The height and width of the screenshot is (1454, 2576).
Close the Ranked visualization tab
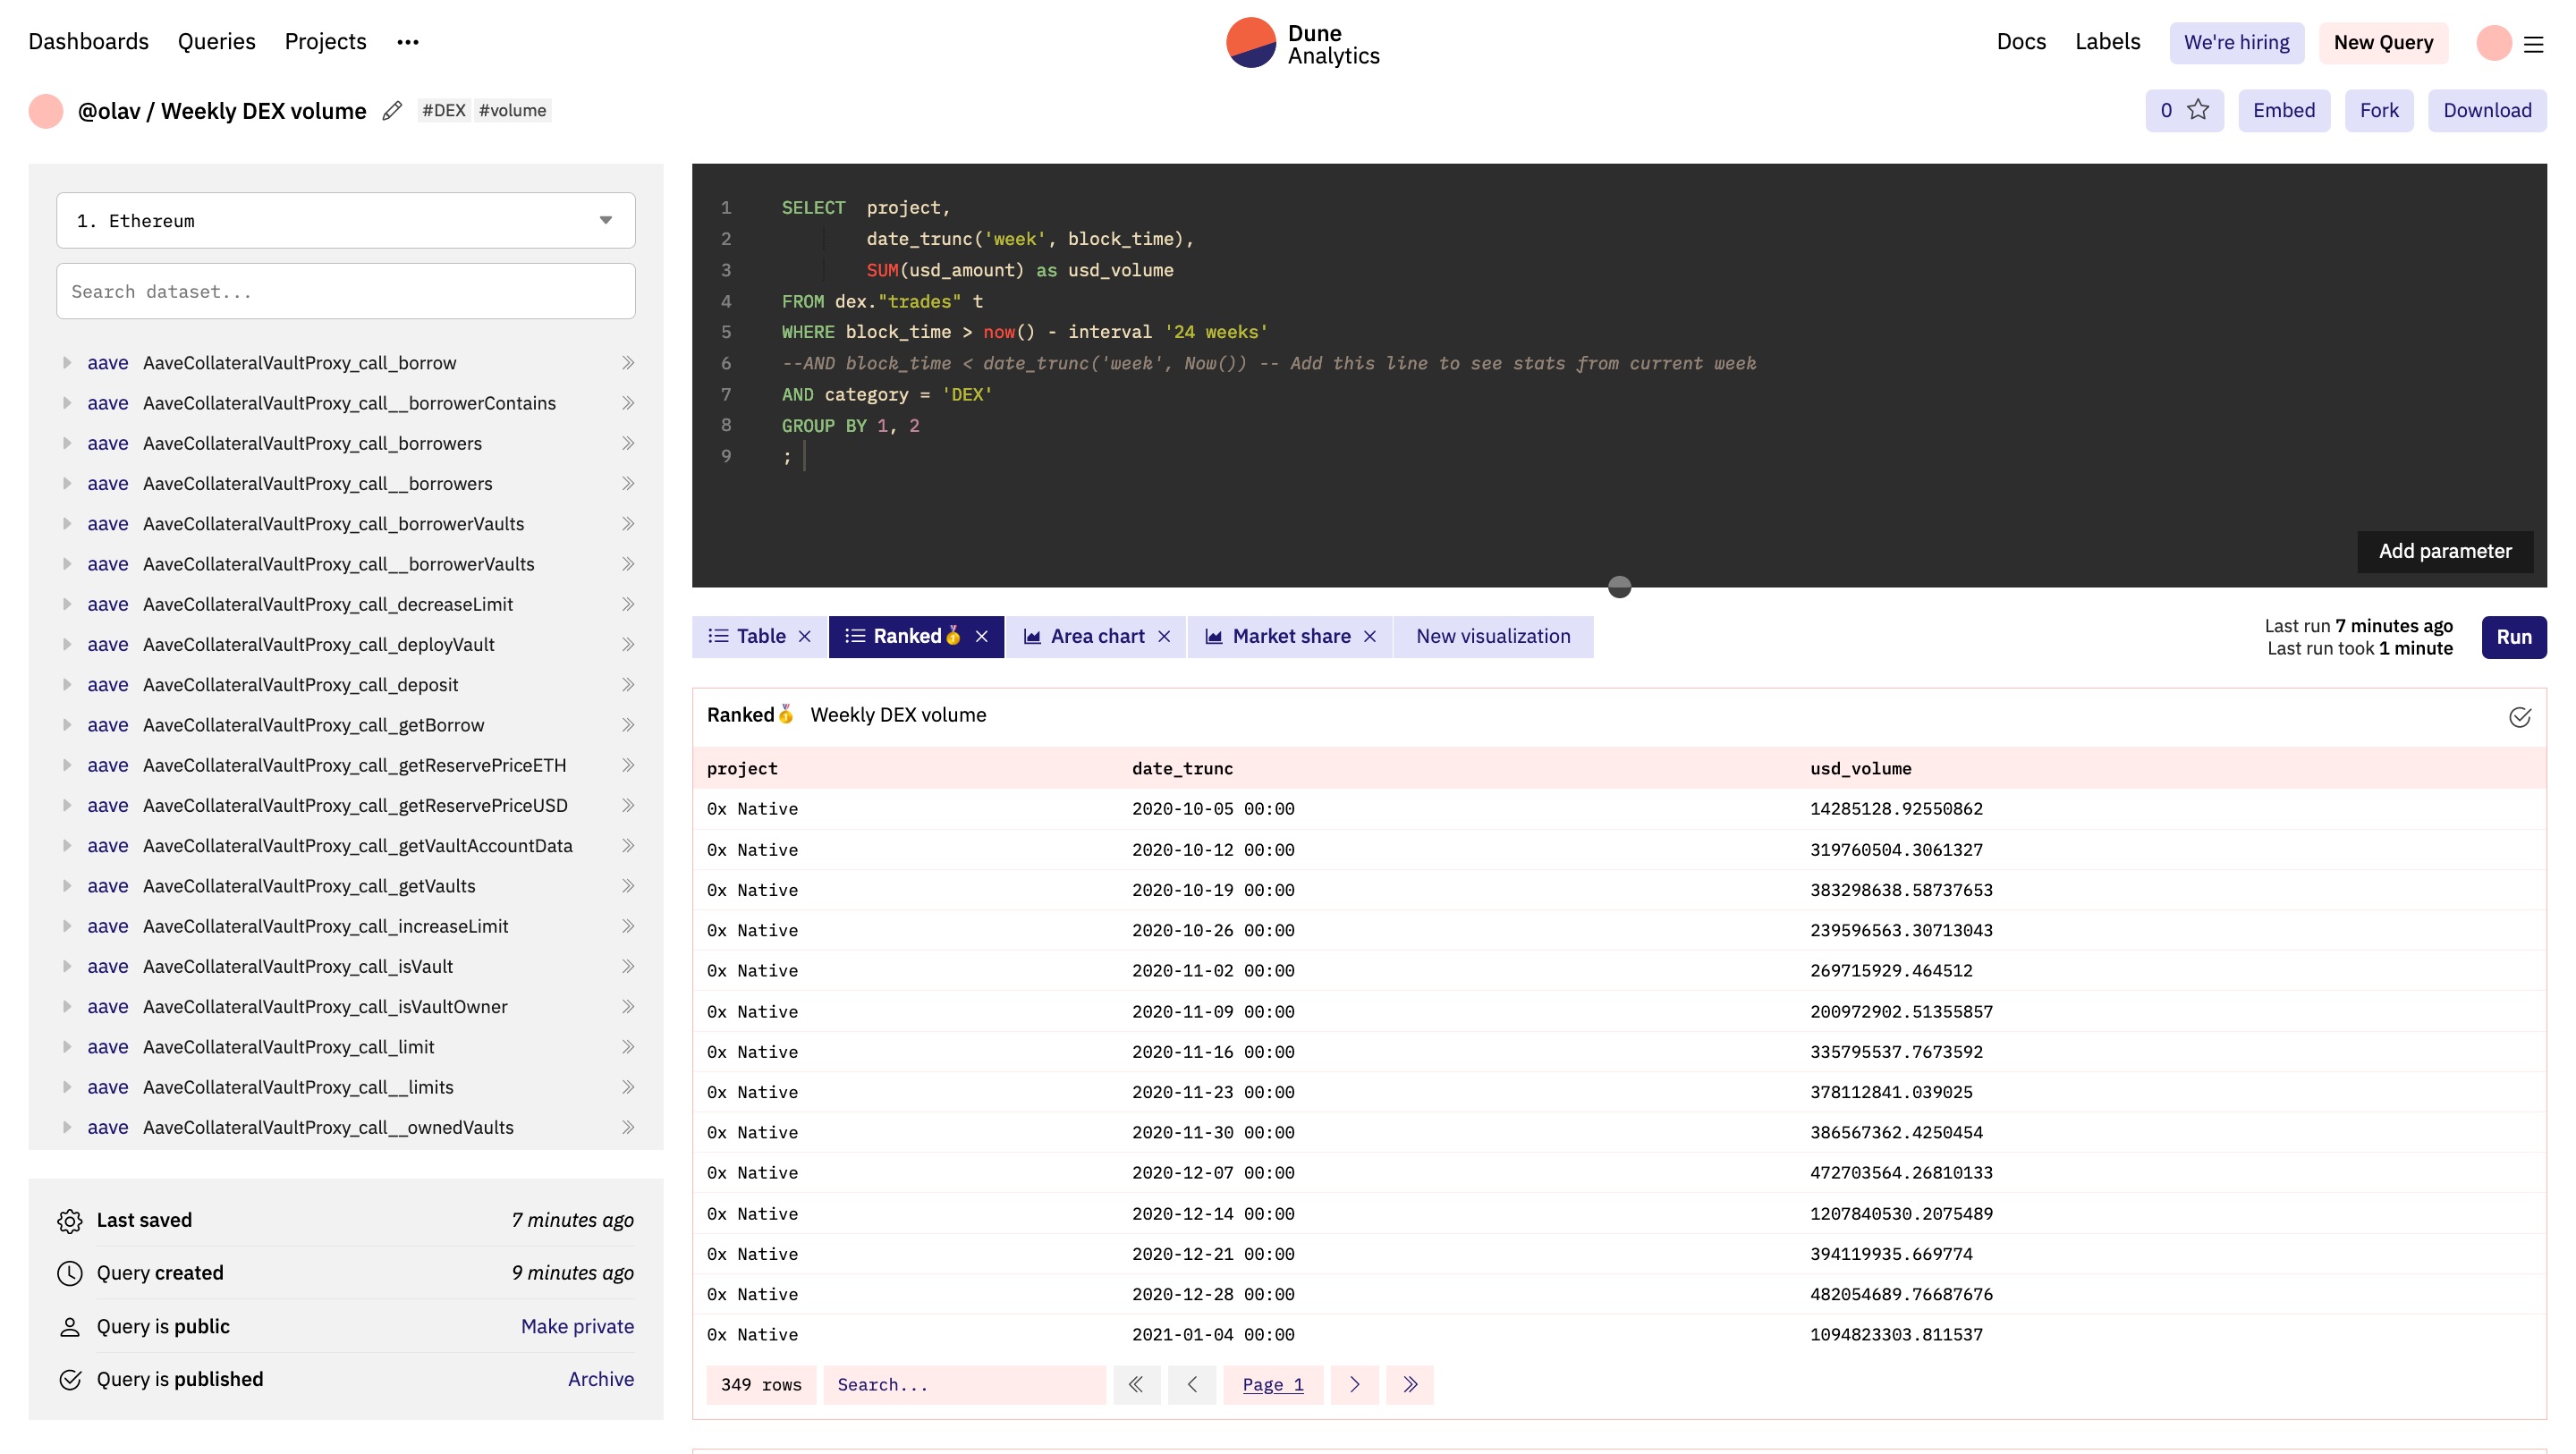tap(982, 637)
